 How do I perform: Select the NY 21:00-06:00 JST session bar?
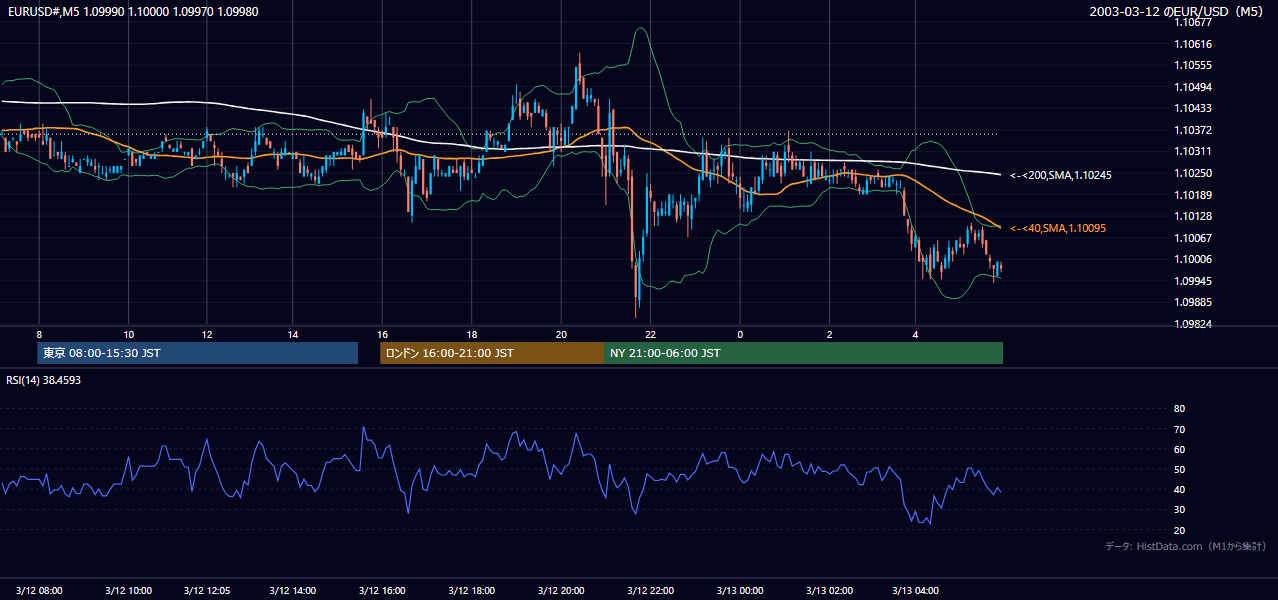coord(803,353)
